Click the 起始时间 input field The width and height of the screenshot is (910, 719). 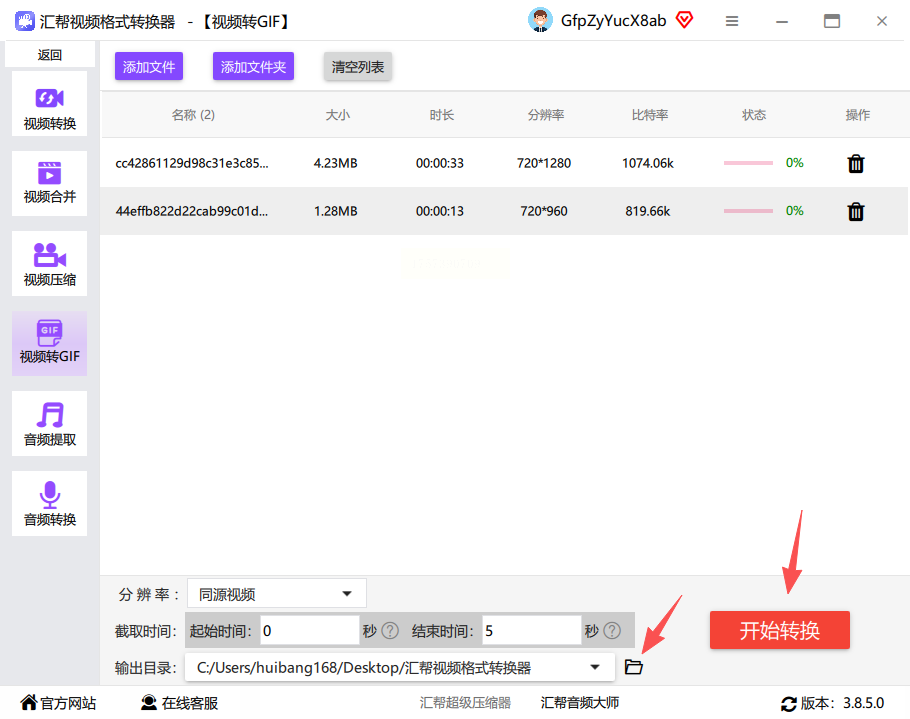309,631
